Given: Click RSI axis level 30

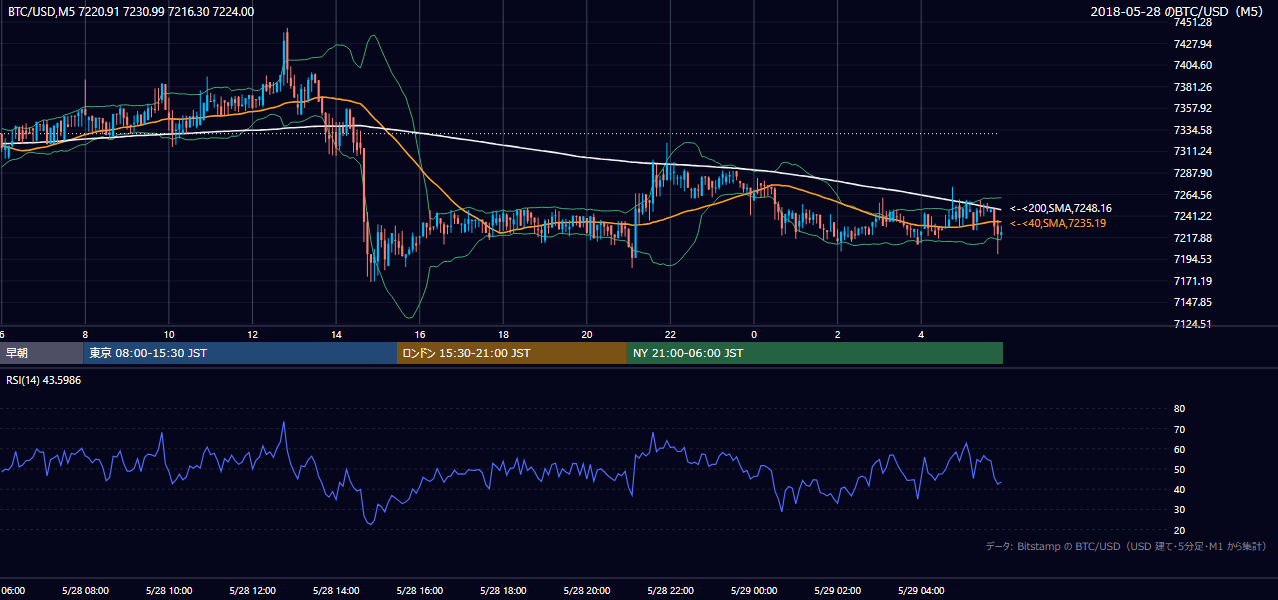Looking at the screenshot, I should (x=1179, y=510).
